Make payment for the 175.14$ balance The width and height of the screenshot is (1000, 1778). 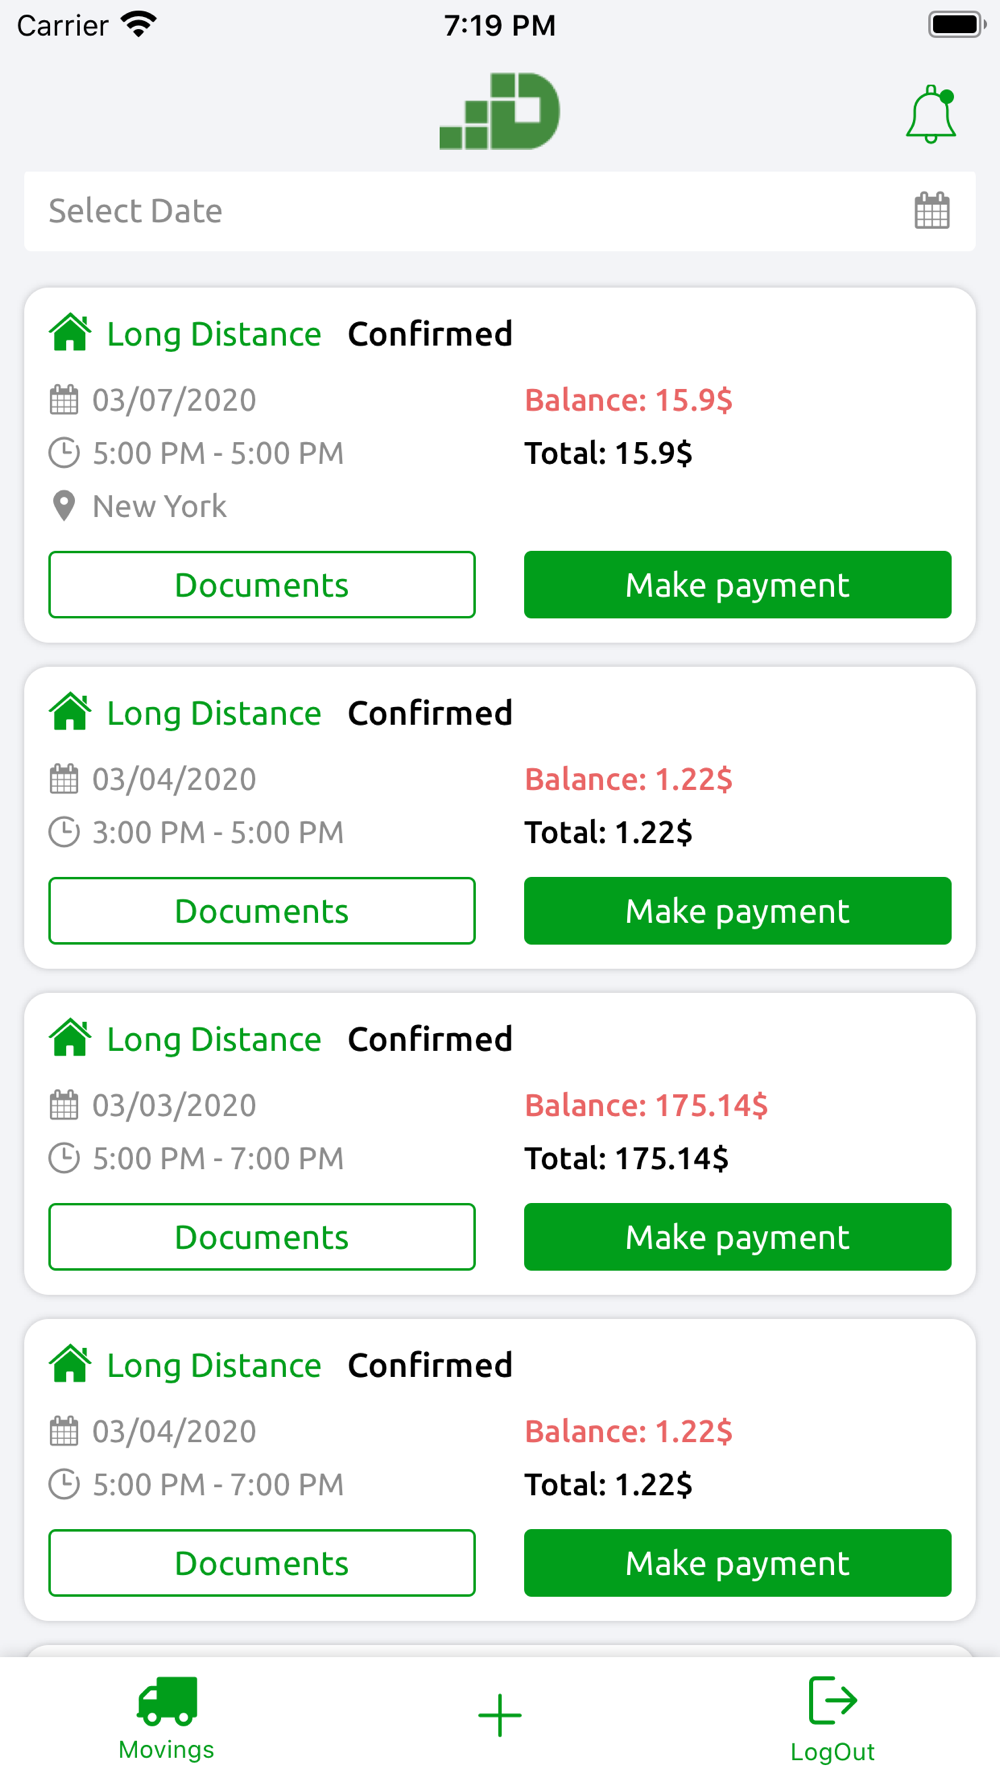click(x=738, y=1237)
